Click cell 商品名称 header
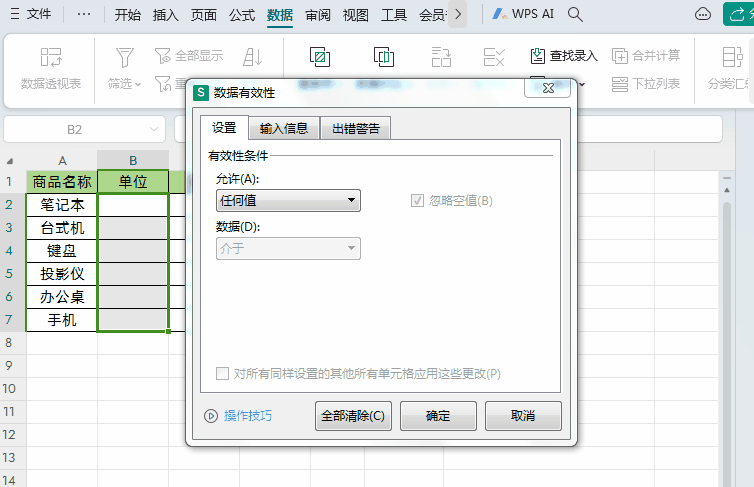Image resolution: width=754 pixels, height=487 pixels. tap(62, 182)
